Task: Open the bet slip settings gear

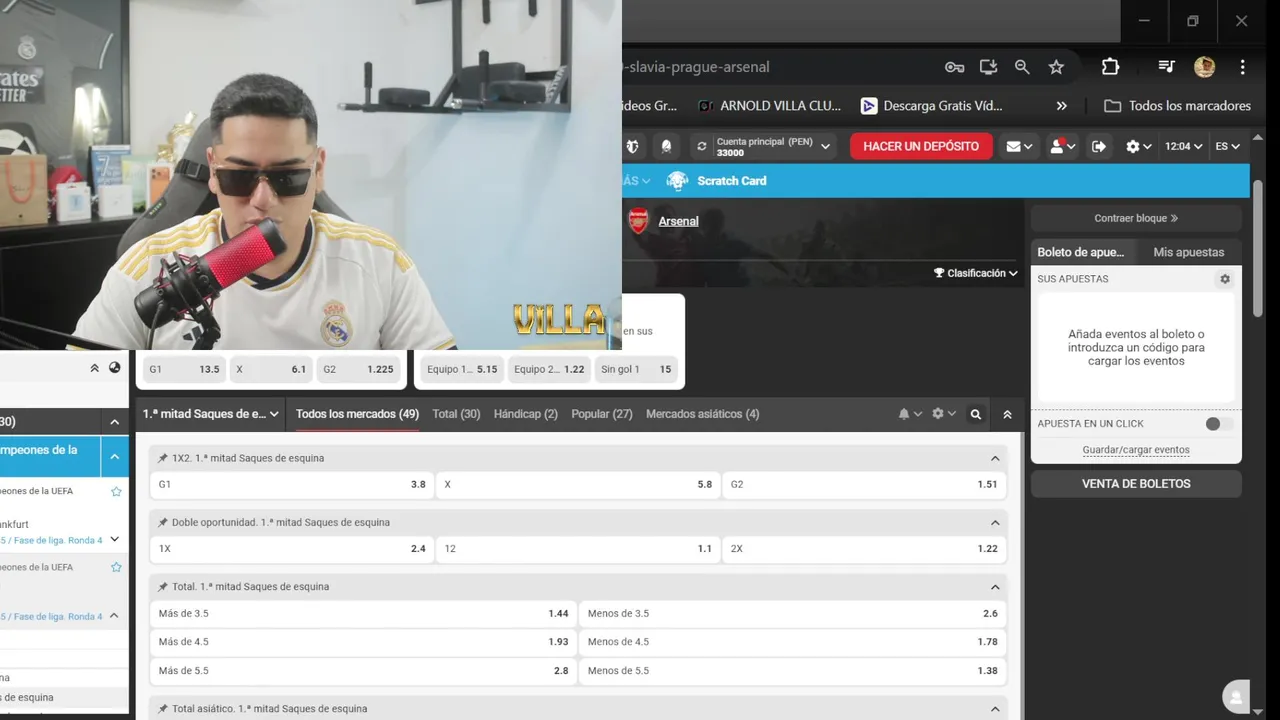Action: pos(1225,279)
